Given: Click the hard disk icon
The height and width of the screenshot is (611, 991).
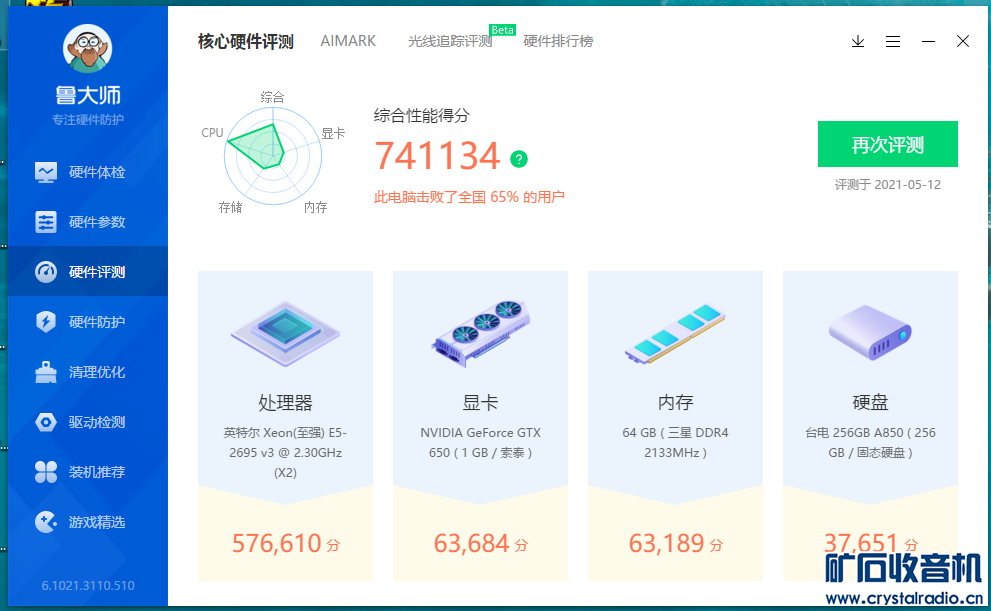Looking at the screenshot, I should tap(870, 332).
